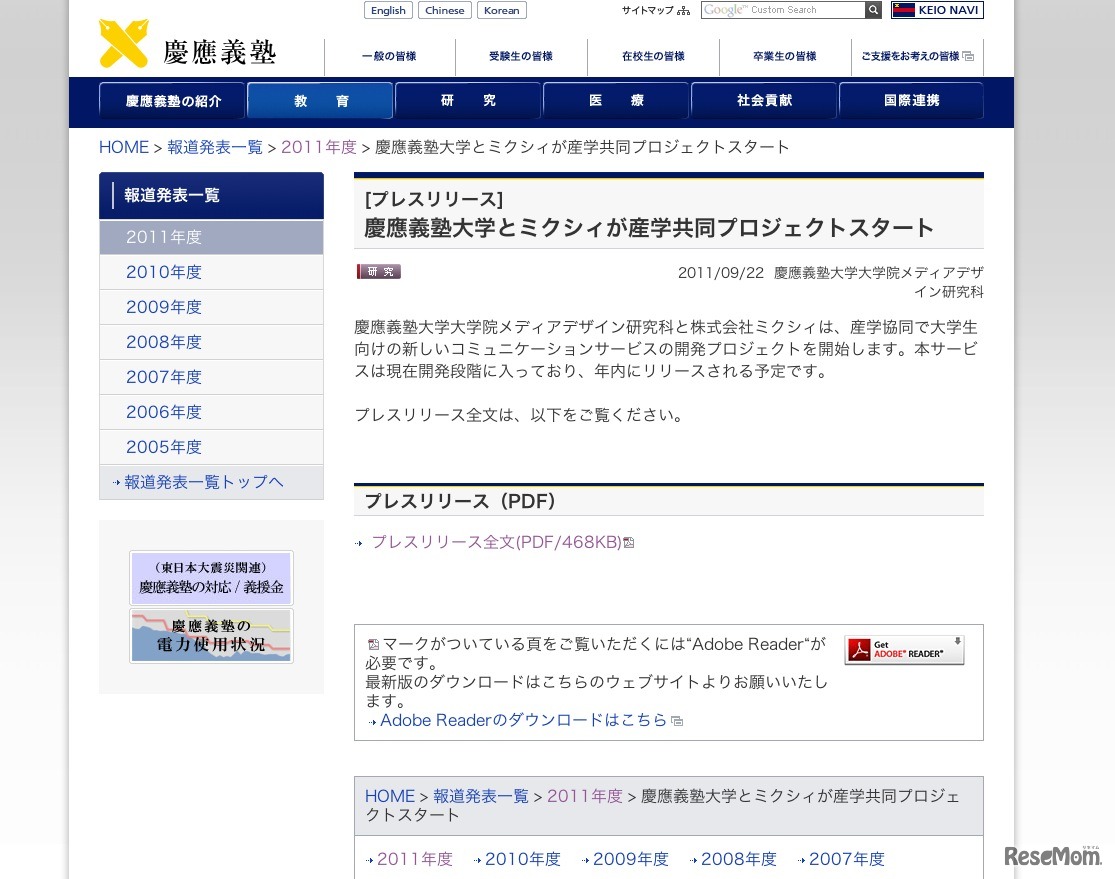The height and width of the screenshot is (879, 1115).
Task: Click the magnifying glass search icon
Action: pyautogui.click(x=873, y=10)
